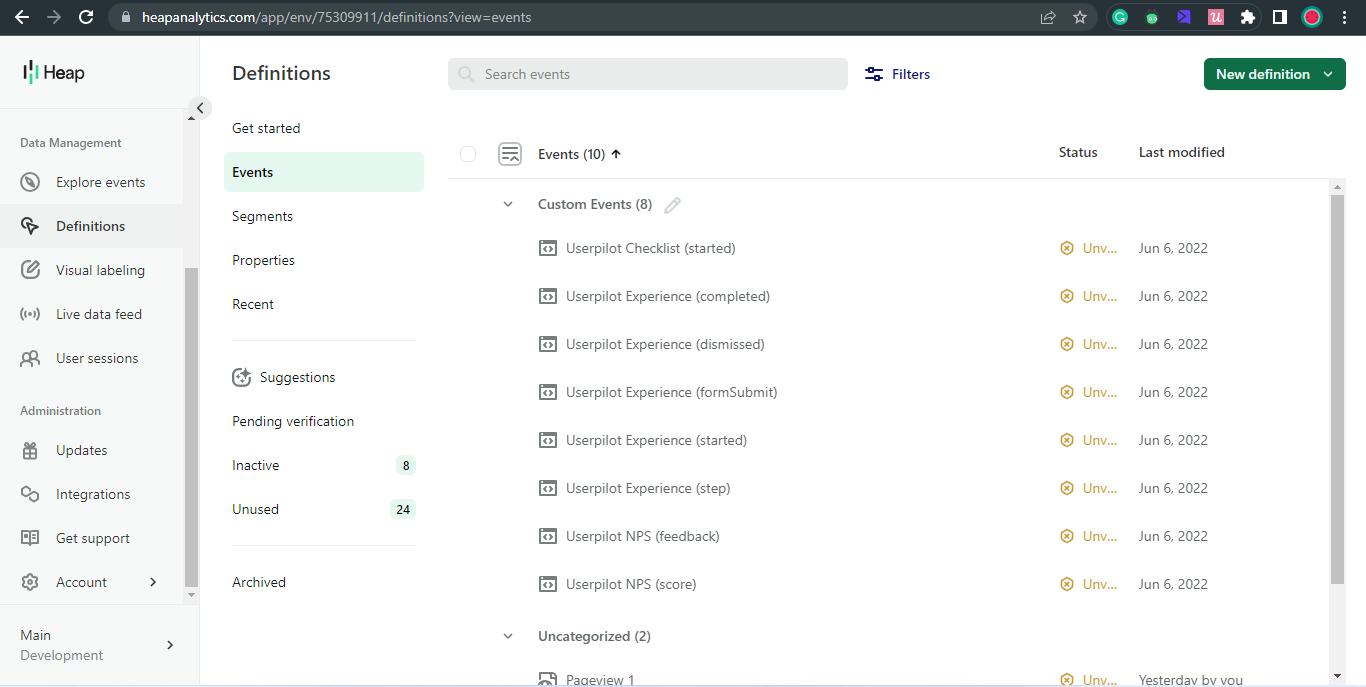Select Definitions in sidebar
Viewport: 1366px width, 687px height.
point(90,226)
